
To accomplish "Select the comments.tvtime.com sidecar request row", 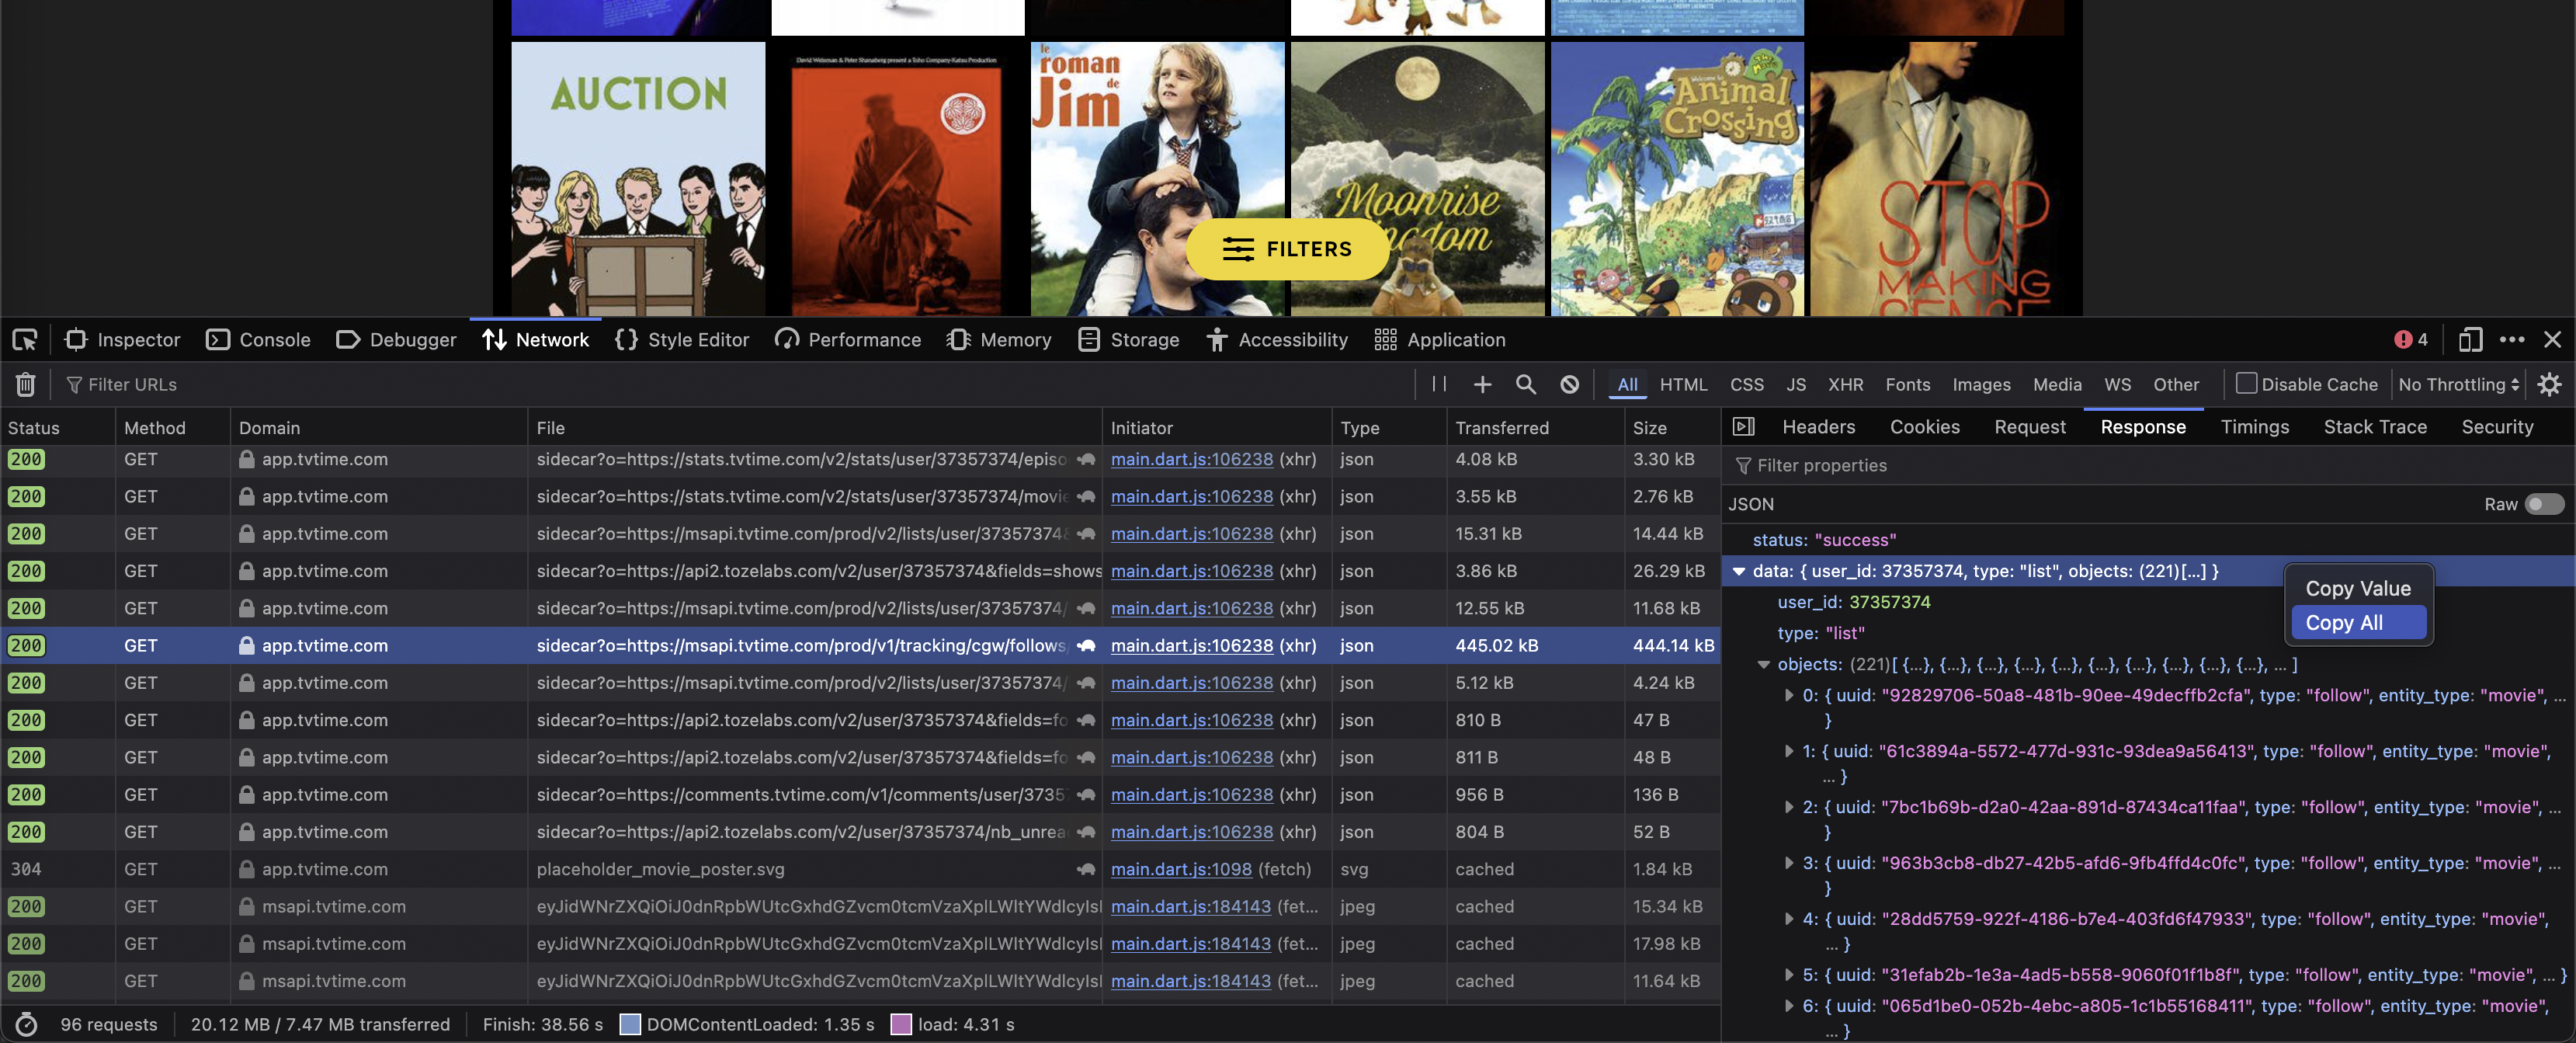I will click(x=860, y=795).
